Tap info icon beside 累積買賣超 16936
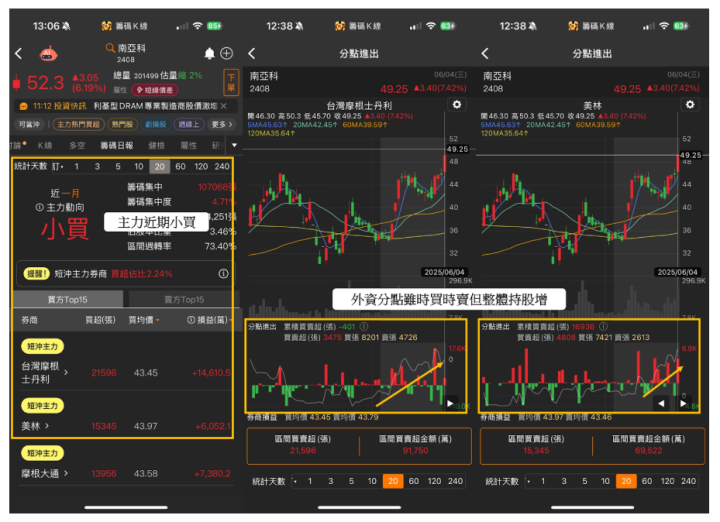The height and width of the screenshot is (522, 720). pos(603,327)
